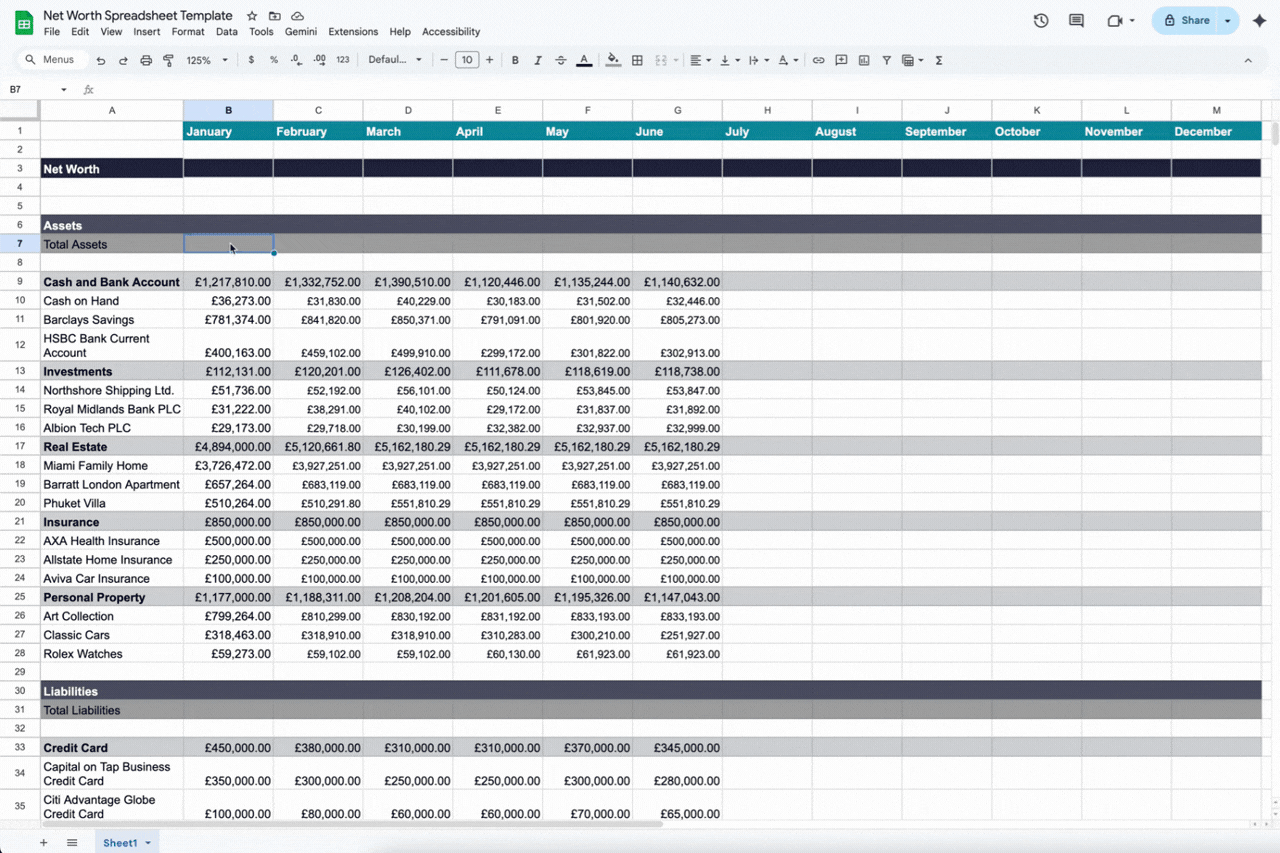Open the comments panel icon

point(1076,20)
